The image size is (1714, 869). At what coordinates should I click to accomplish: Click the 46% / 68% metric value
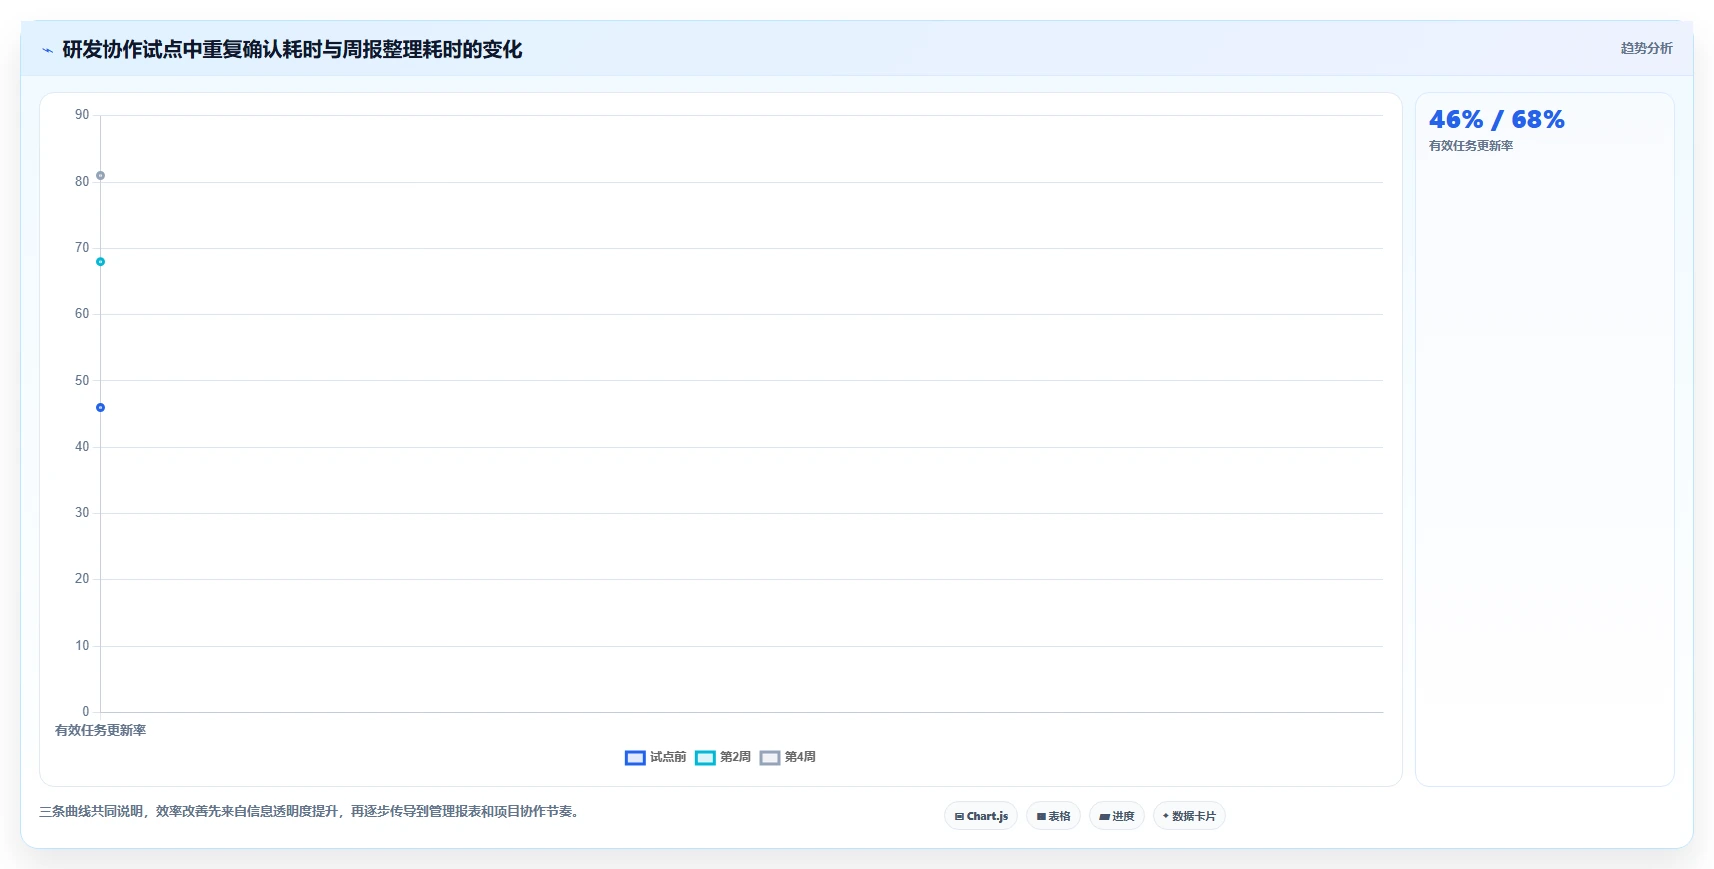1497,120
